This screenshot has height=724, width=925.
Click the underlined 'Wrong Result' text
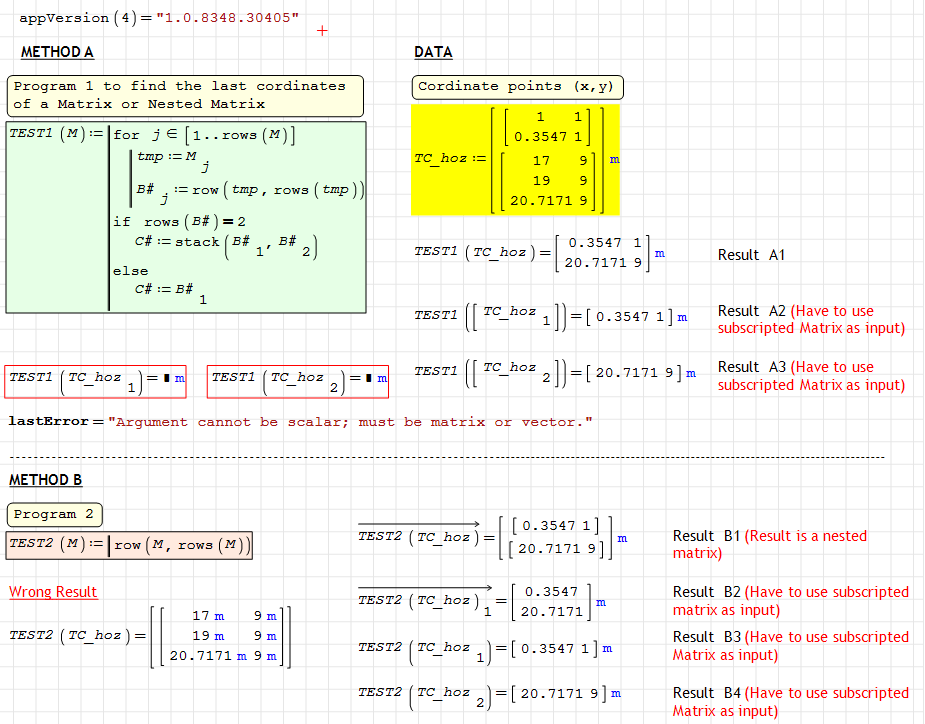click(53, 592)
